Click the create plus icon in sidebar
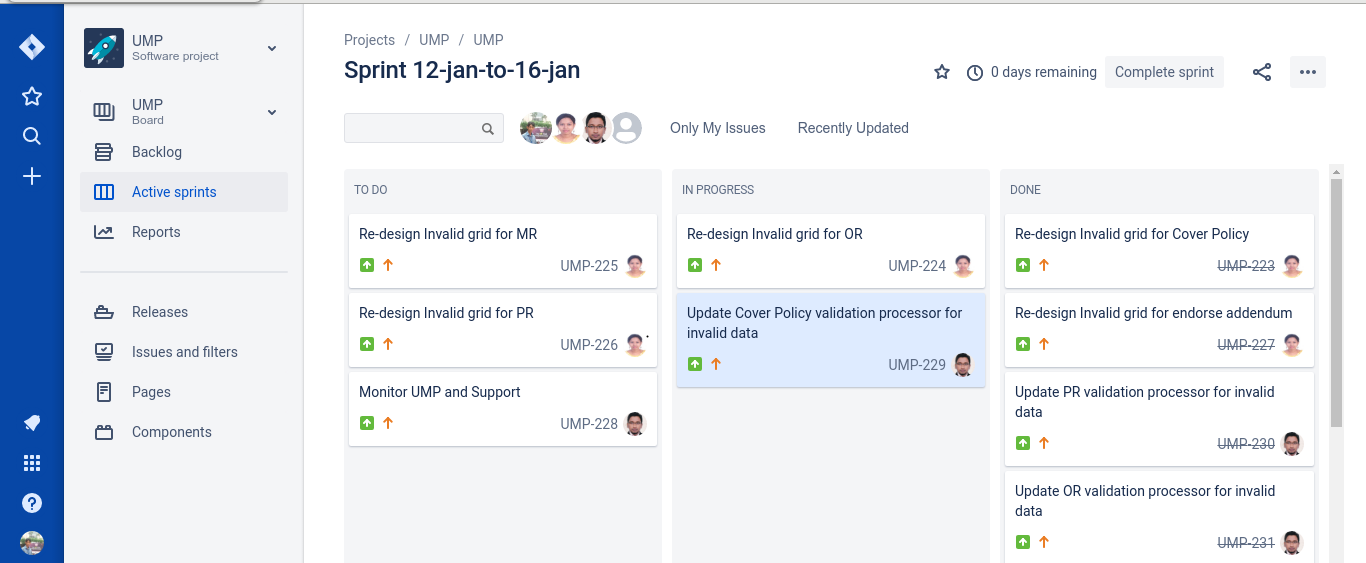The image size is (1366, 563). (x=32, y=176)
